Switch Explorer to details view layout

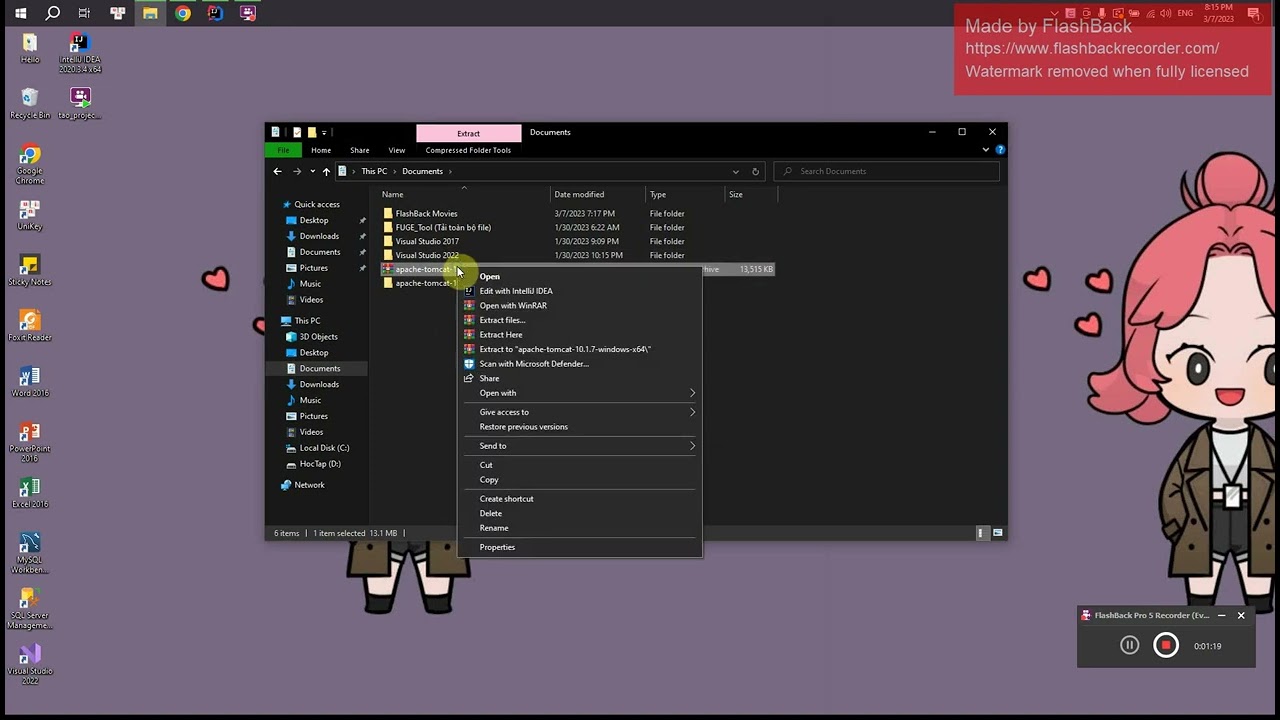click(981, 533)
